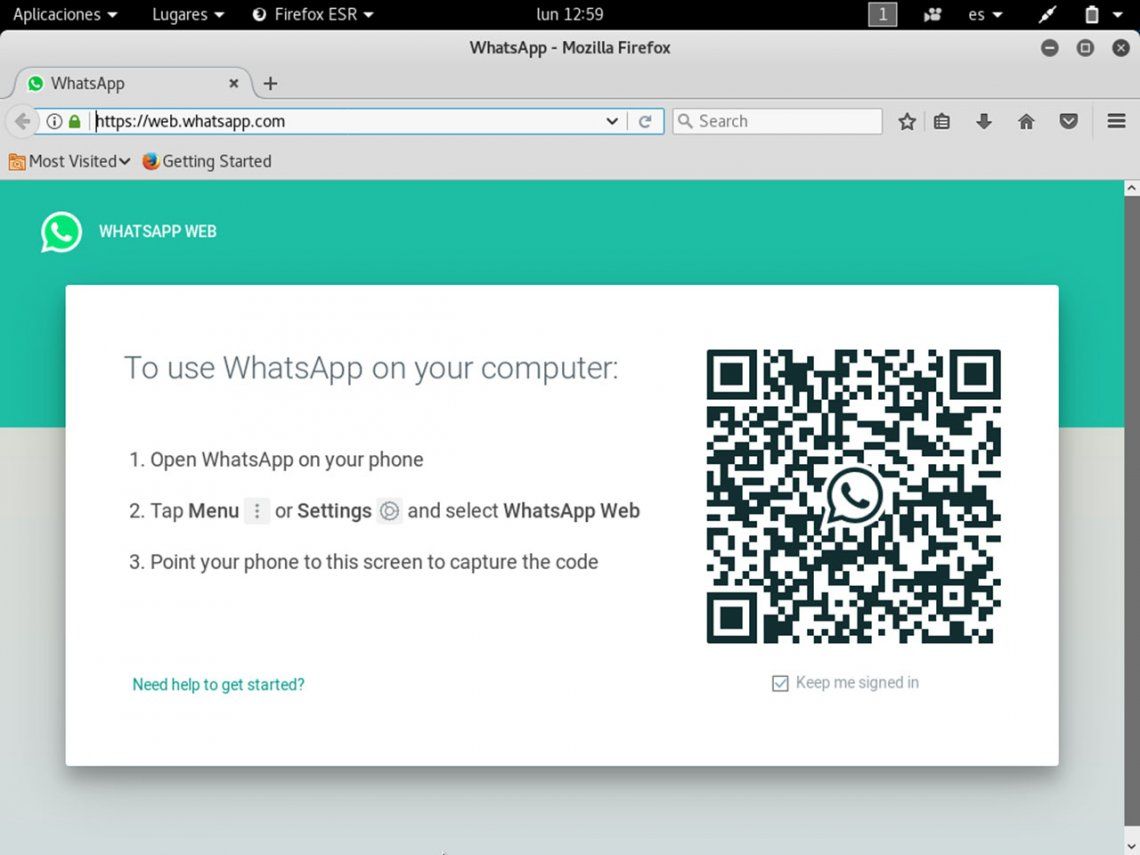The width and height of the screenshot is (1140, 855).
Task: Open the es keyboard layout dropdown
Action: (985, 15)
